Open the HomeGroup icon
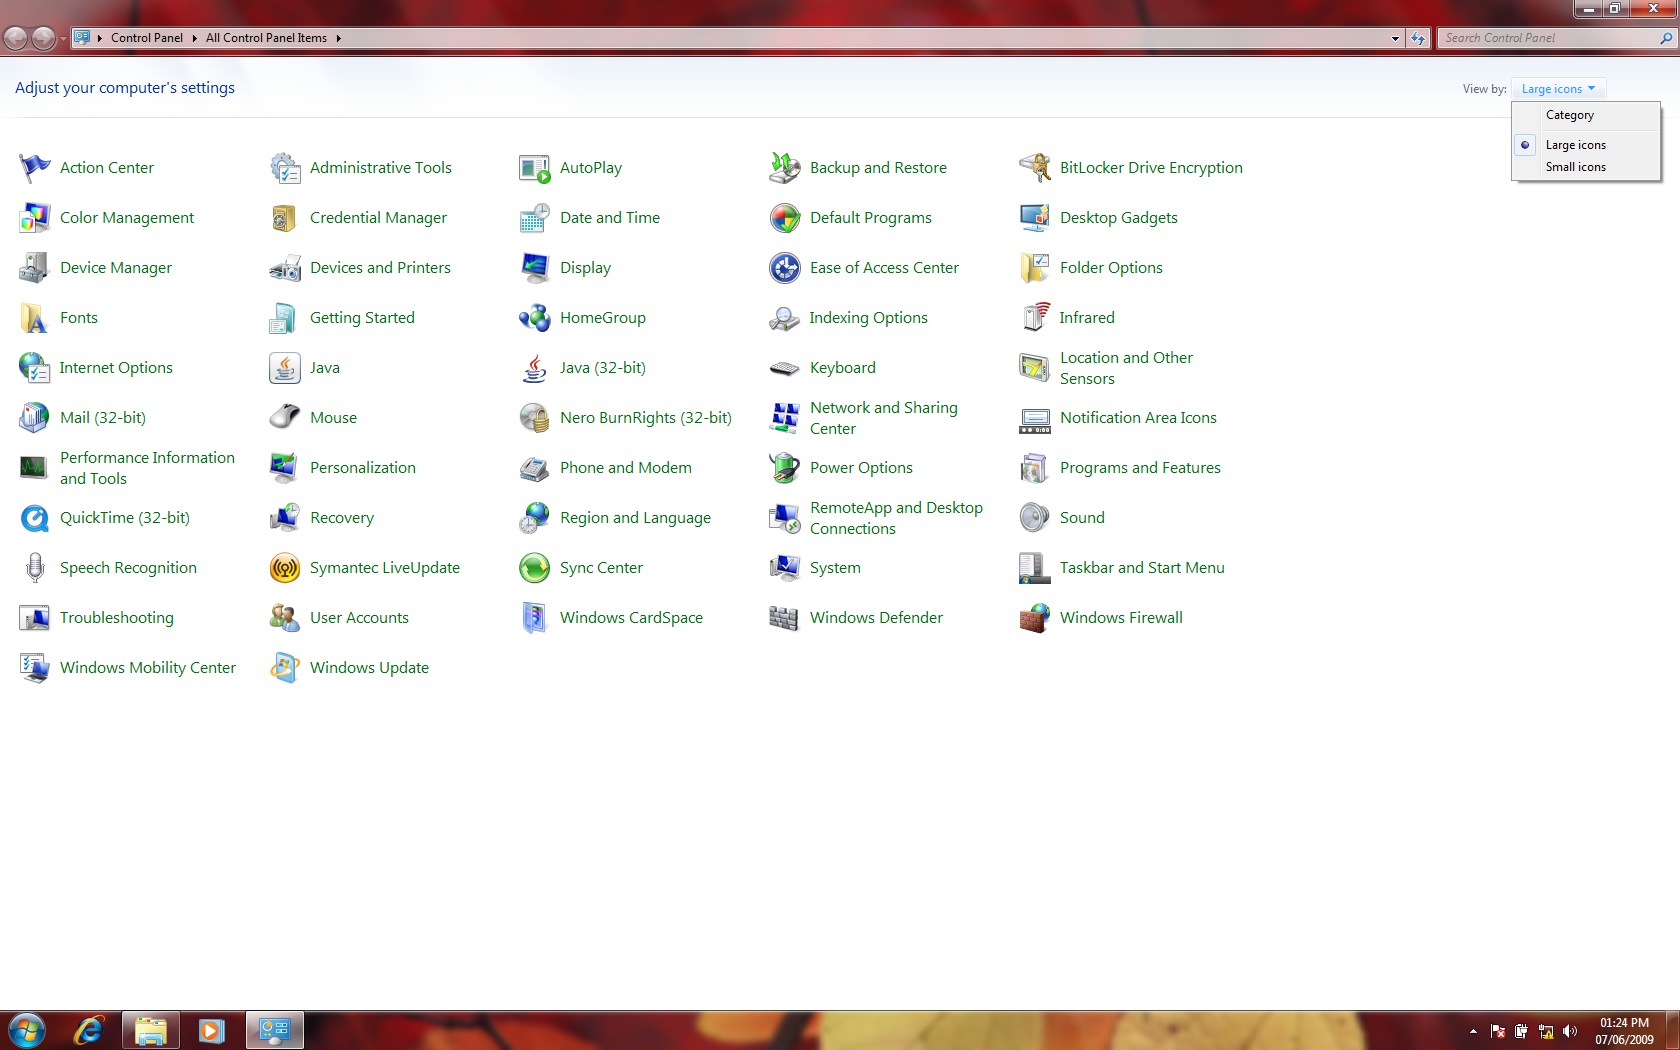1680x1050 pixels. (534, 318)
